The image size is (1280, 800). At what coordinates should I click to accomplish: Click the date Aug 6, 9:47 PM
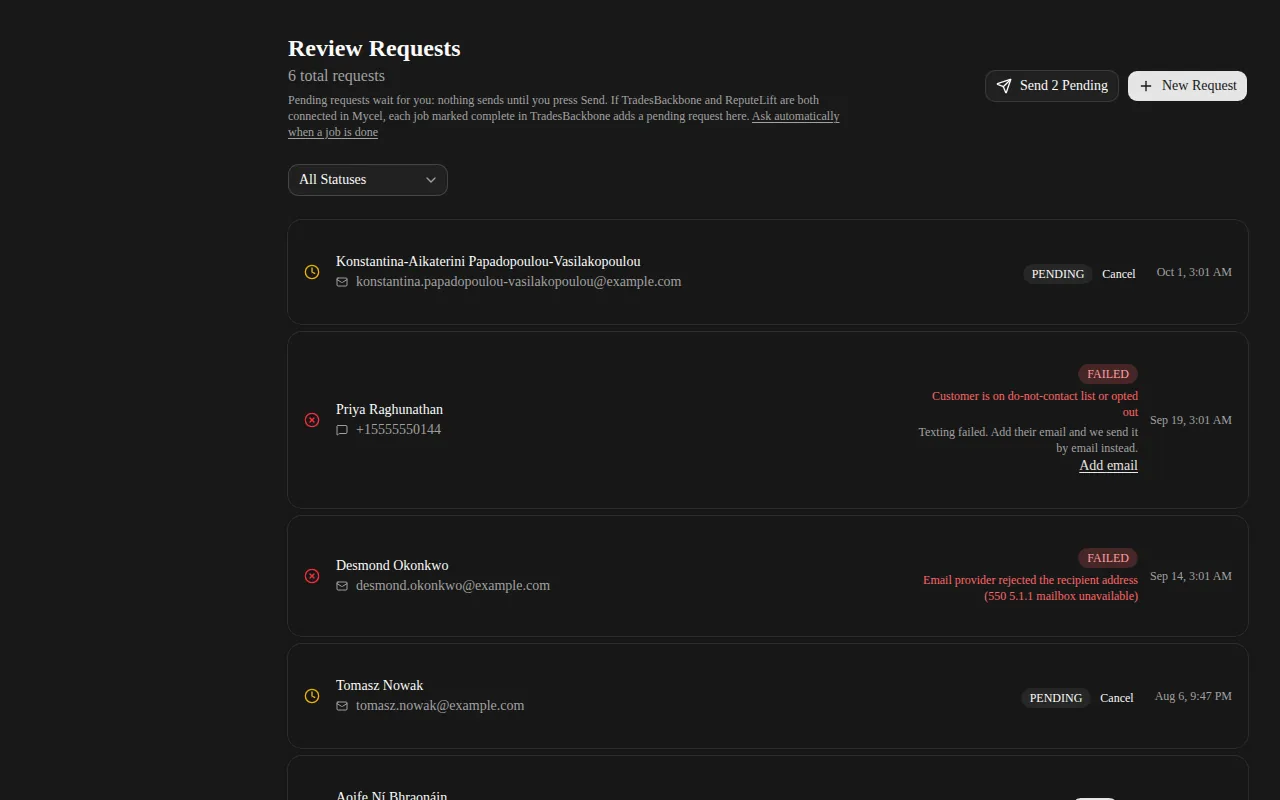[x=1193, y=696]
